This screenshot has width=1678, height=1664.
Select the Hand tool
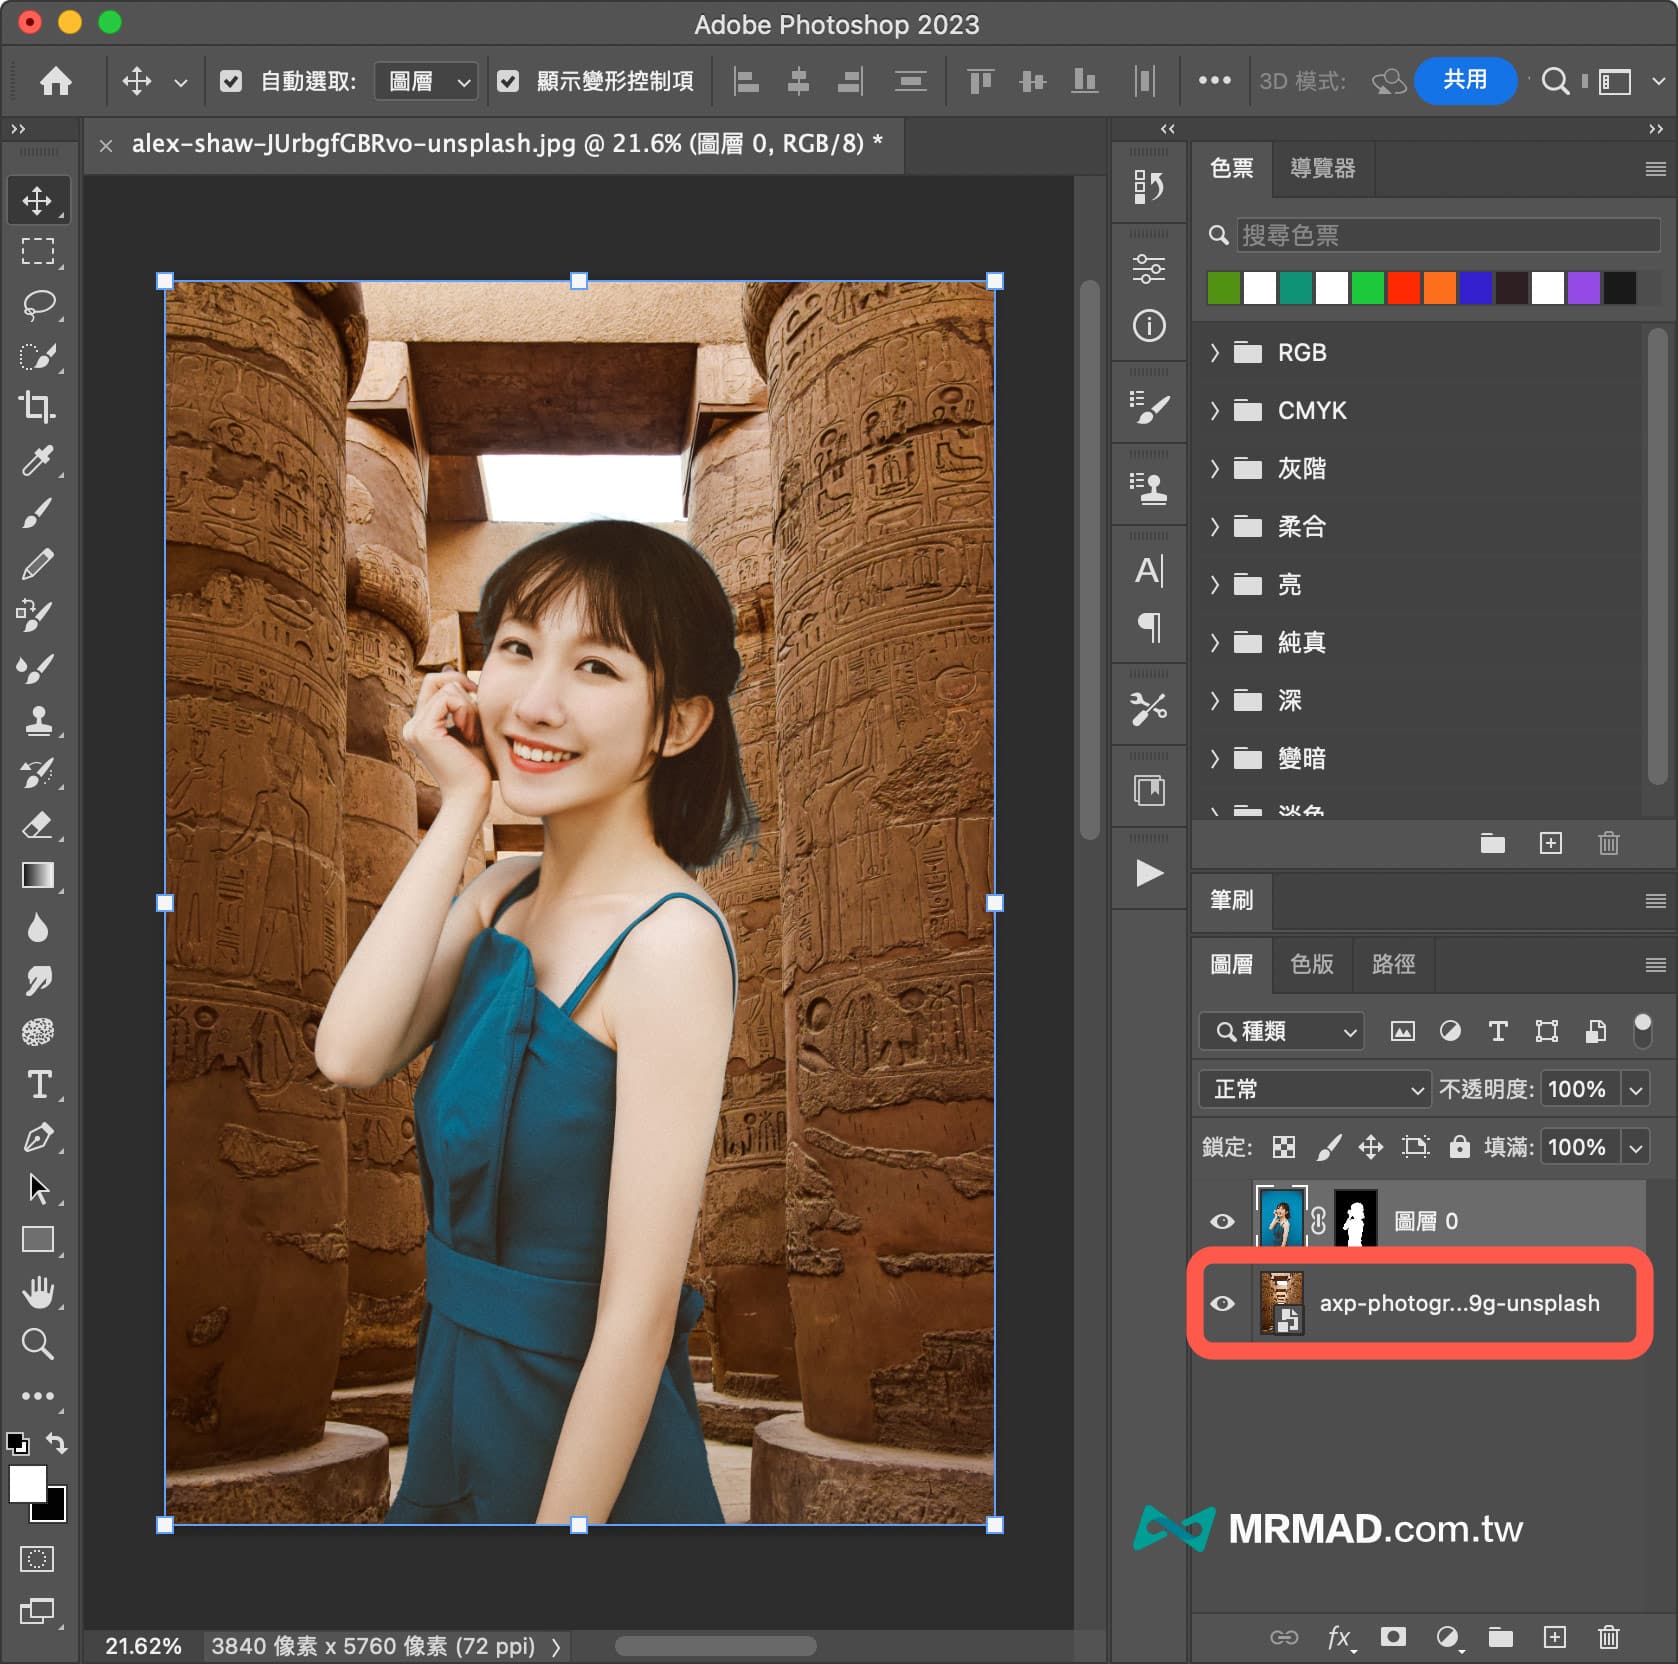(x=38, y=1292)
